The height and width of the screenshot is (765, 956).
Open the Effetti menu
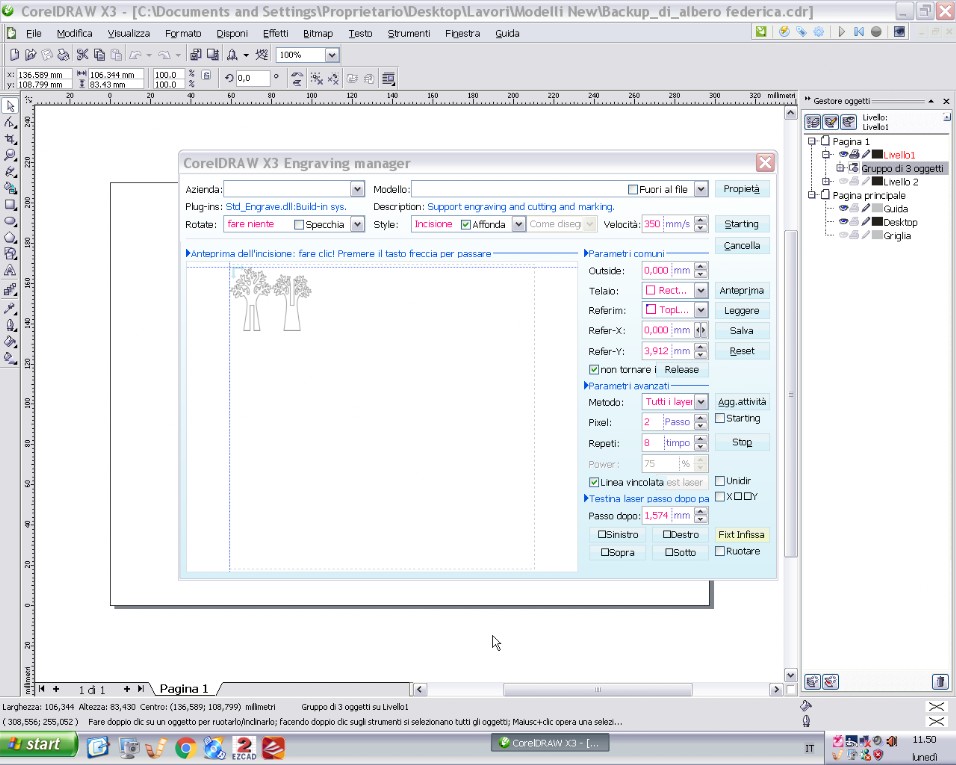pos(276,34)
